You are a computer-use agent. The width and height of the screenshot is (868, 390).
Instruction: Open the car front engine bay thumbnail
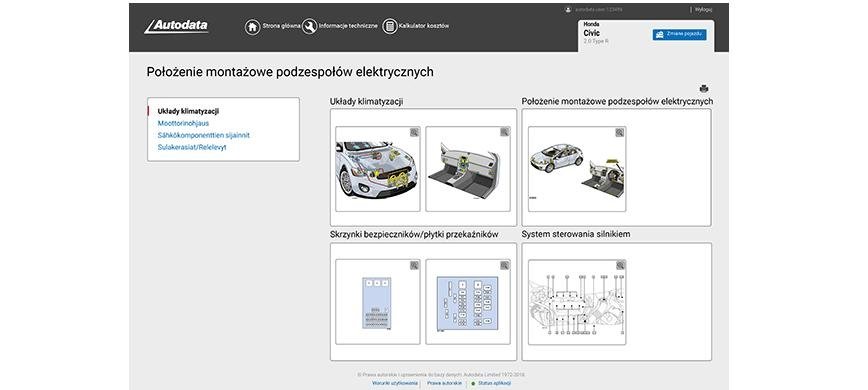[378, 169]
